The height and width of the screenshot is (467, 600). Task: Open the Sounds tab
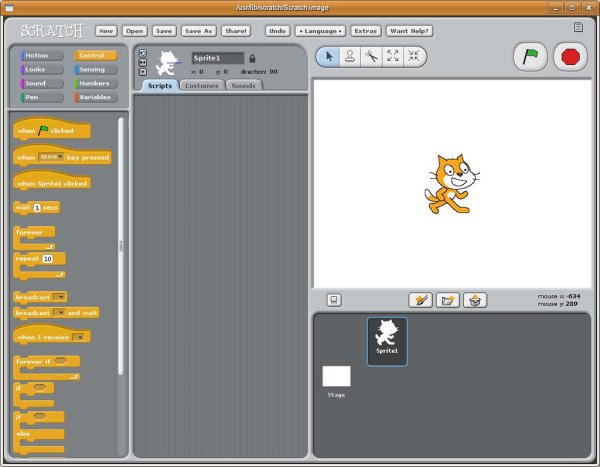pyautogui.click(x=242, y=86)
